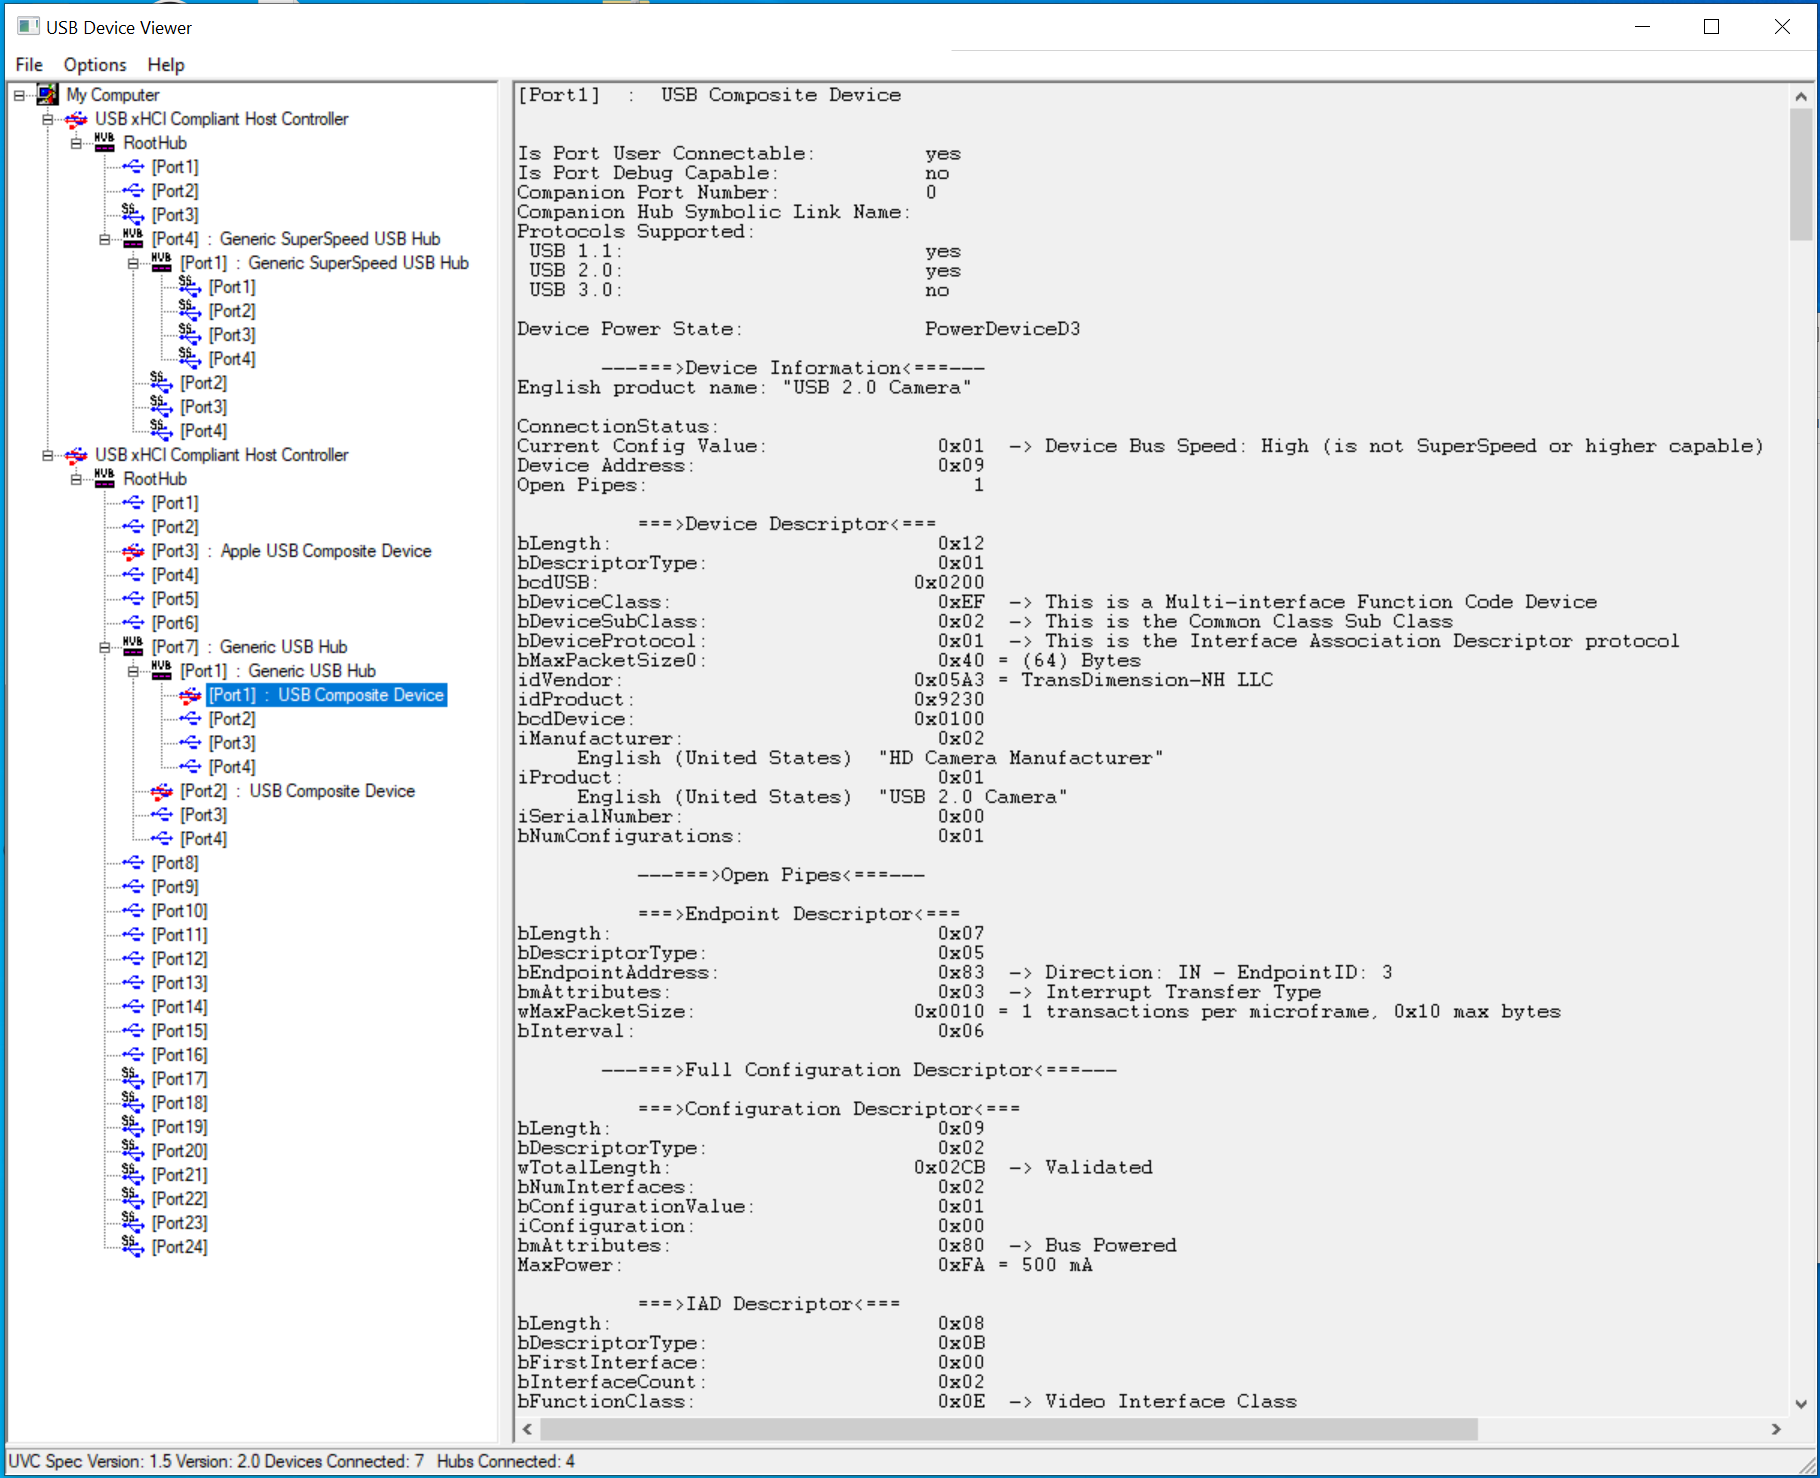Viewport: 1820px width, 1478px height.
Task: Select Port3 Apple USB Composite Device
Action: coord(291,551)
